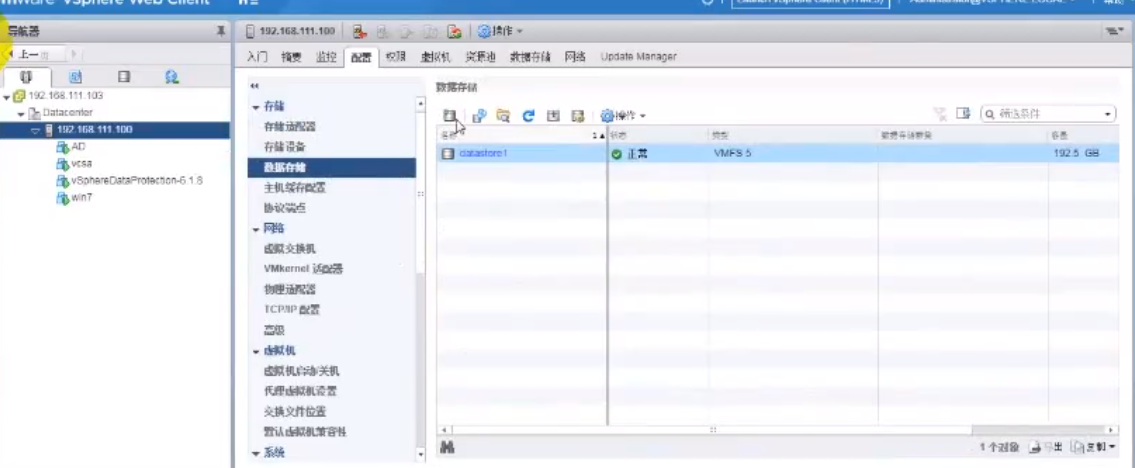This screenshot has height=468, width=1135.
Task: Collapse the 192.168.111.103 vCenter tree node
Action: point(7,96)
